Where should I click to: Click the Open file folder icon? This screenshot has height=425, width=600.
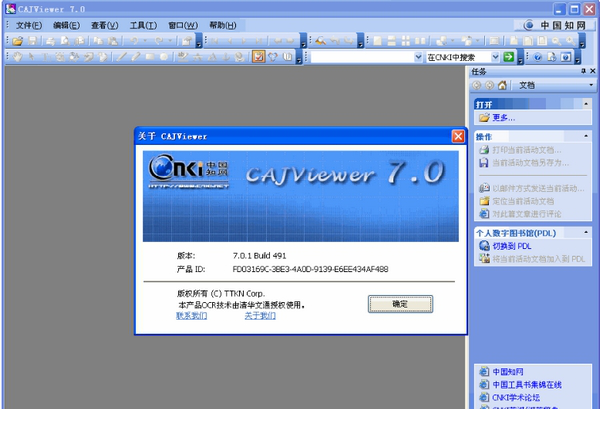[17, 41]
